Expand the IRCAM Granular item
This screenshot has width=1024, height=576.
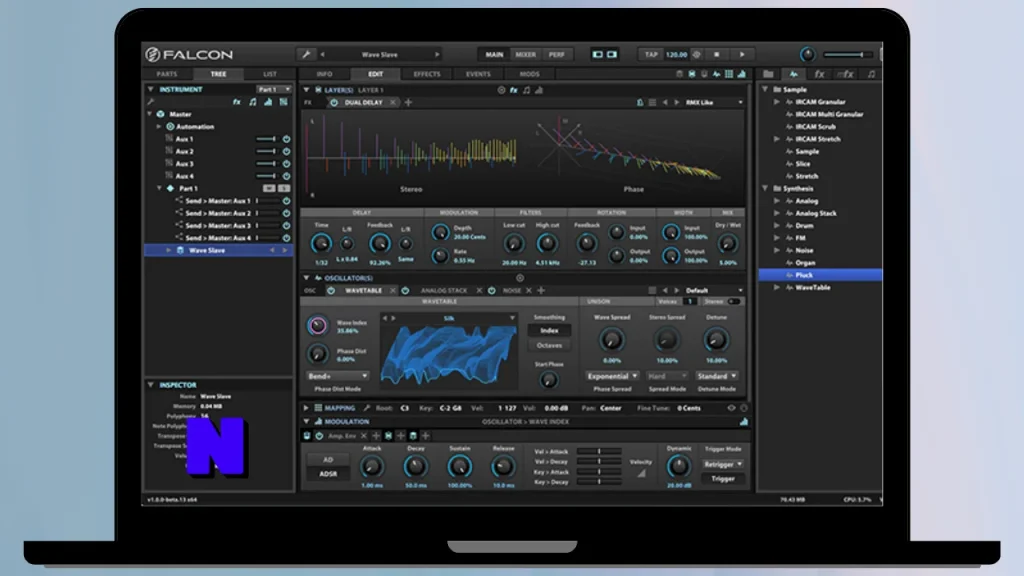(777, 102)
